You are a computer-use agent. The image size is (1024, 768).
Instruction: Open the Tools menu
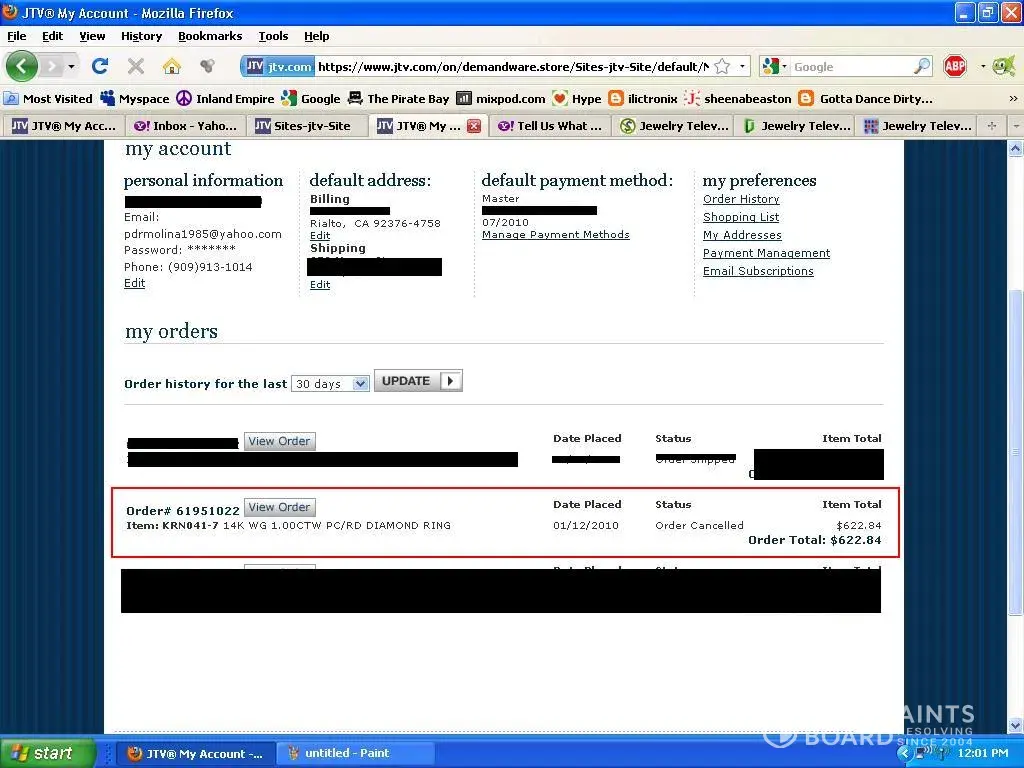tap(273, 36)
